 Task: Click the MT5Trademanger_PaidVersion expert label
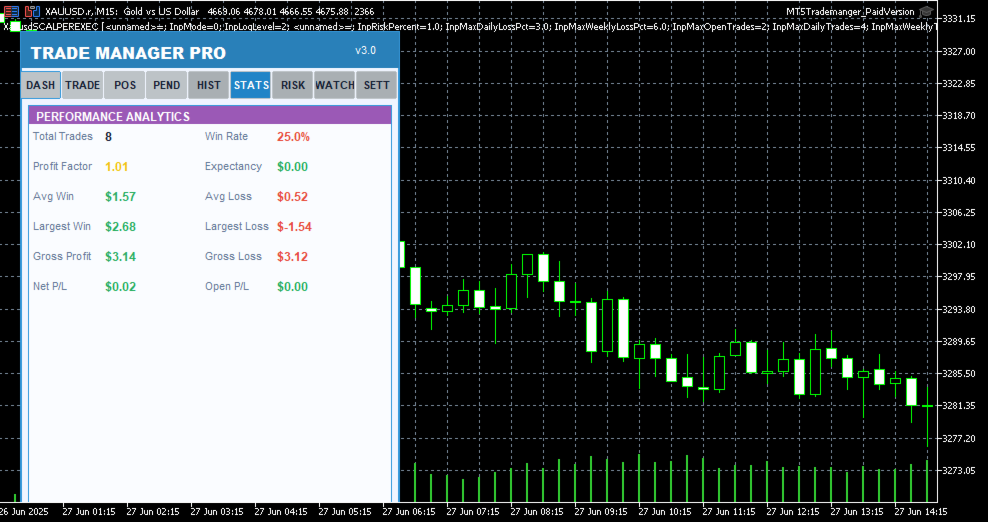click(x=850, y=11)
